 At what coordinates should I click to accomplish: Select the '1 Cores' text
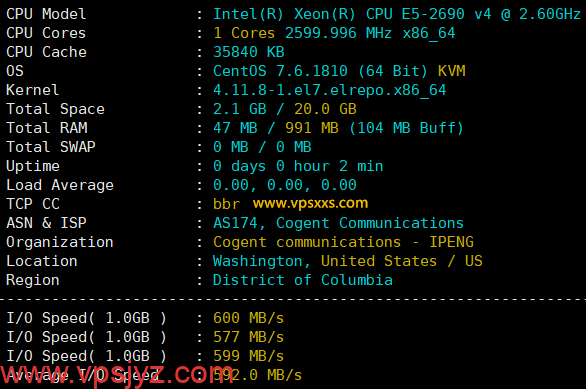point(244,33)
